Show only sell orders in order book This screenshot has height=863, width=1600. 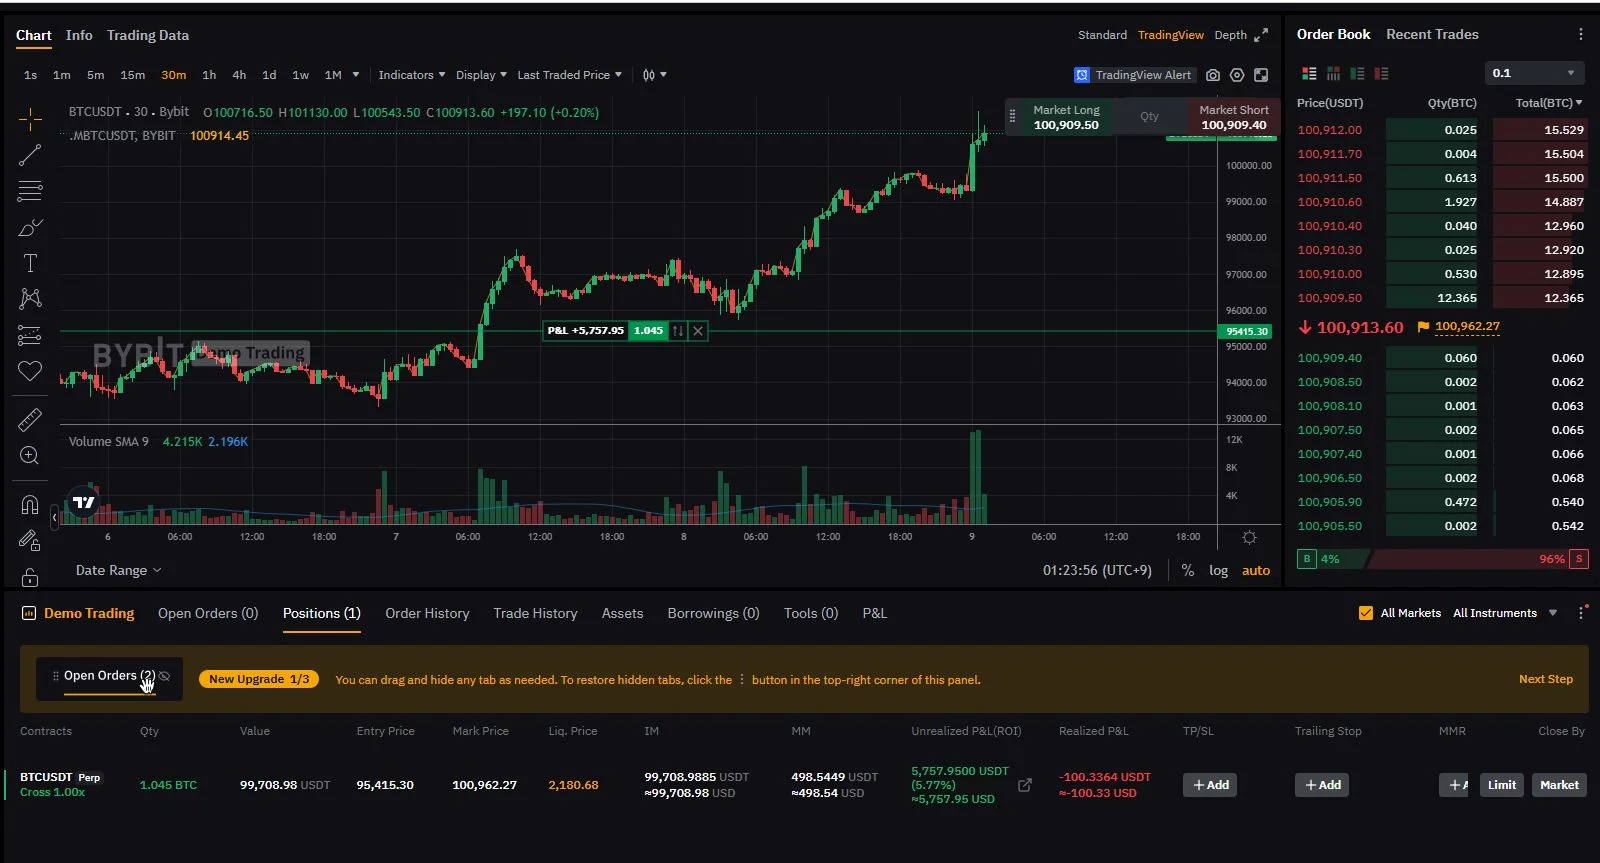[1381, 73]
